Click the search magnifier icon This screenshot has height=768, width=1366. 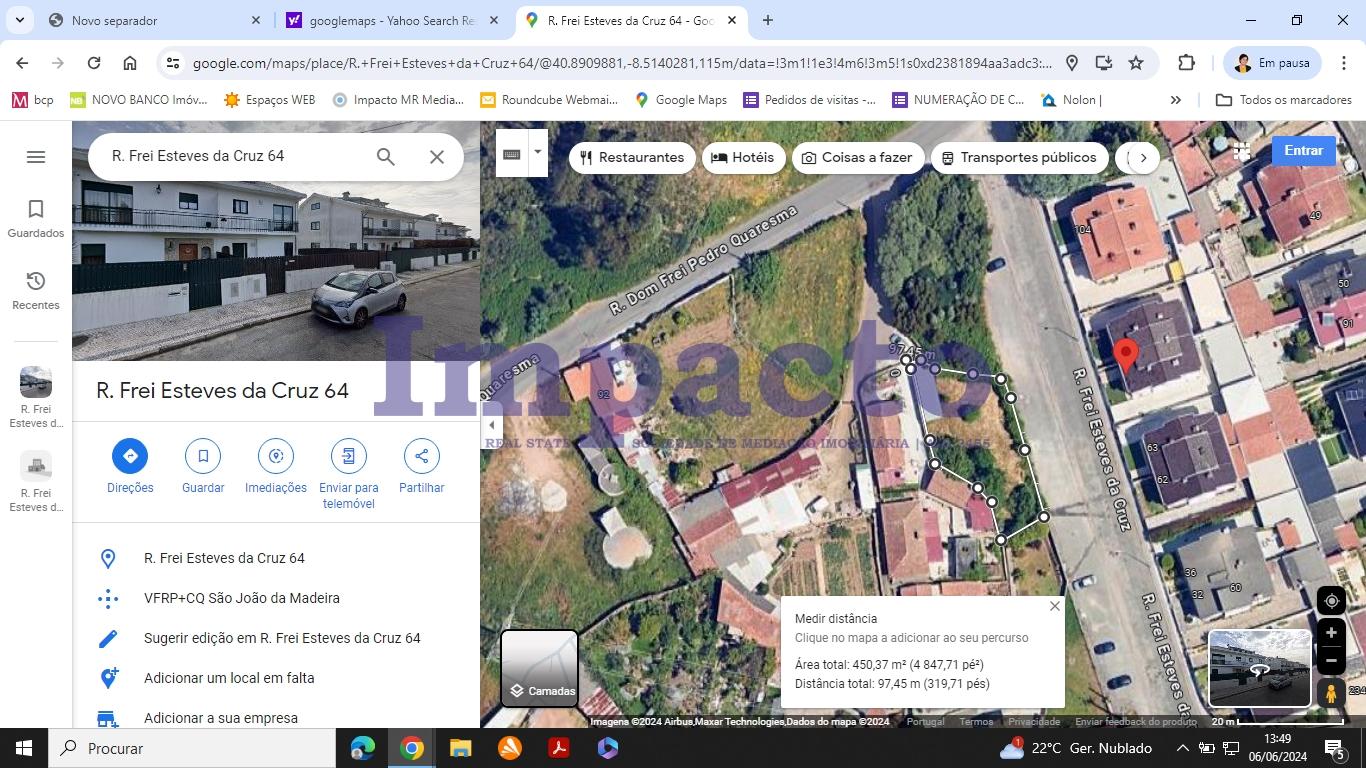(x=385, y=157)
